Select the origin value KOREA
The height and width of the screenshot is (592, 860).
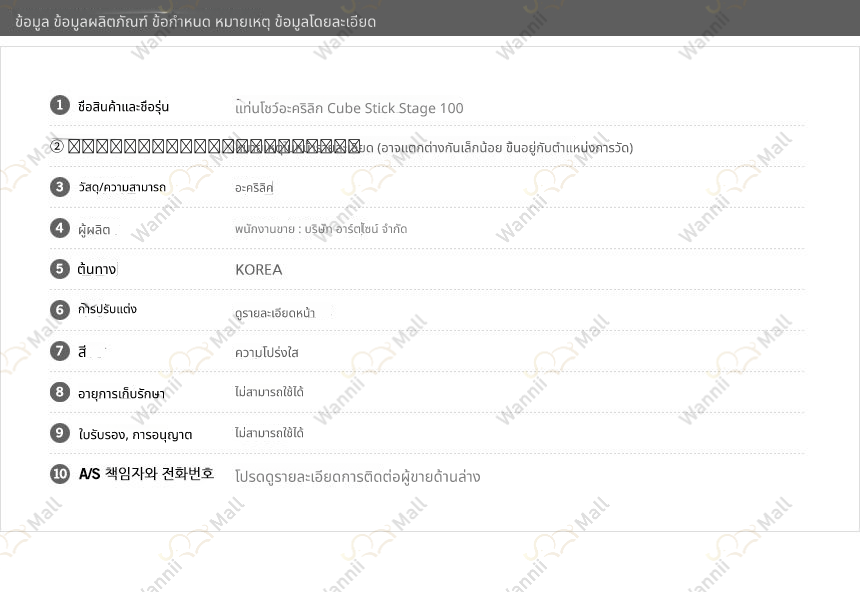259,269
